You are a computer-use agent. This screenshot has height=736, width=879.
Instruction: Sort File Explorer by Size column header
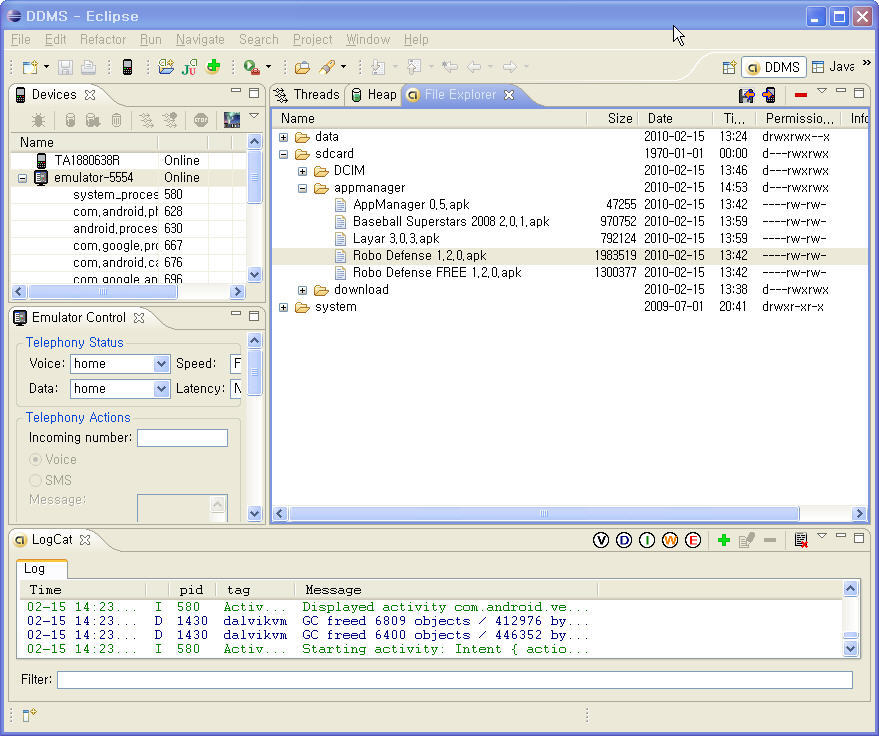[612, 119]
